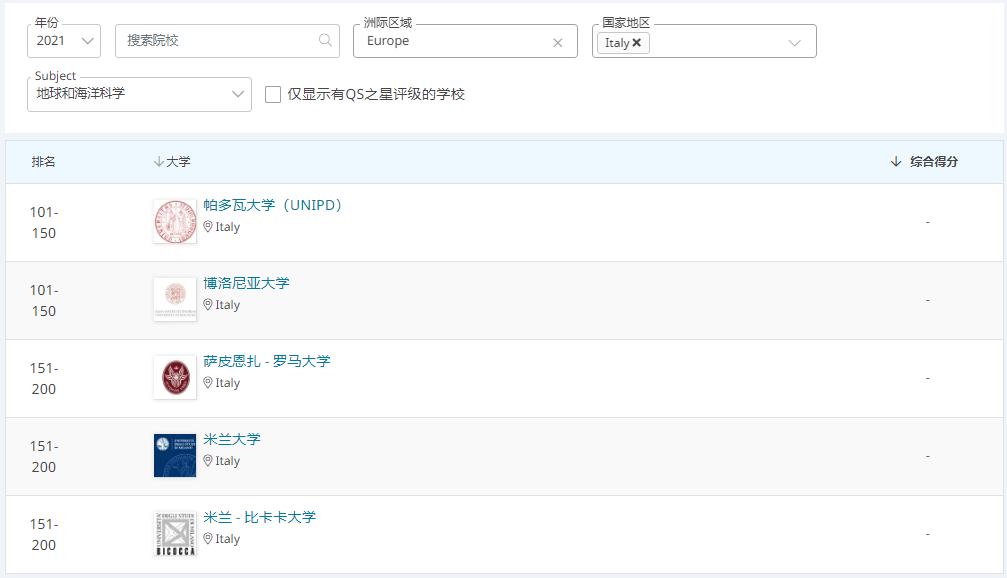Open the 米兰 - 比卡卡大学 link
This screenshot has width=1007, height=578.
coord(260,517)
